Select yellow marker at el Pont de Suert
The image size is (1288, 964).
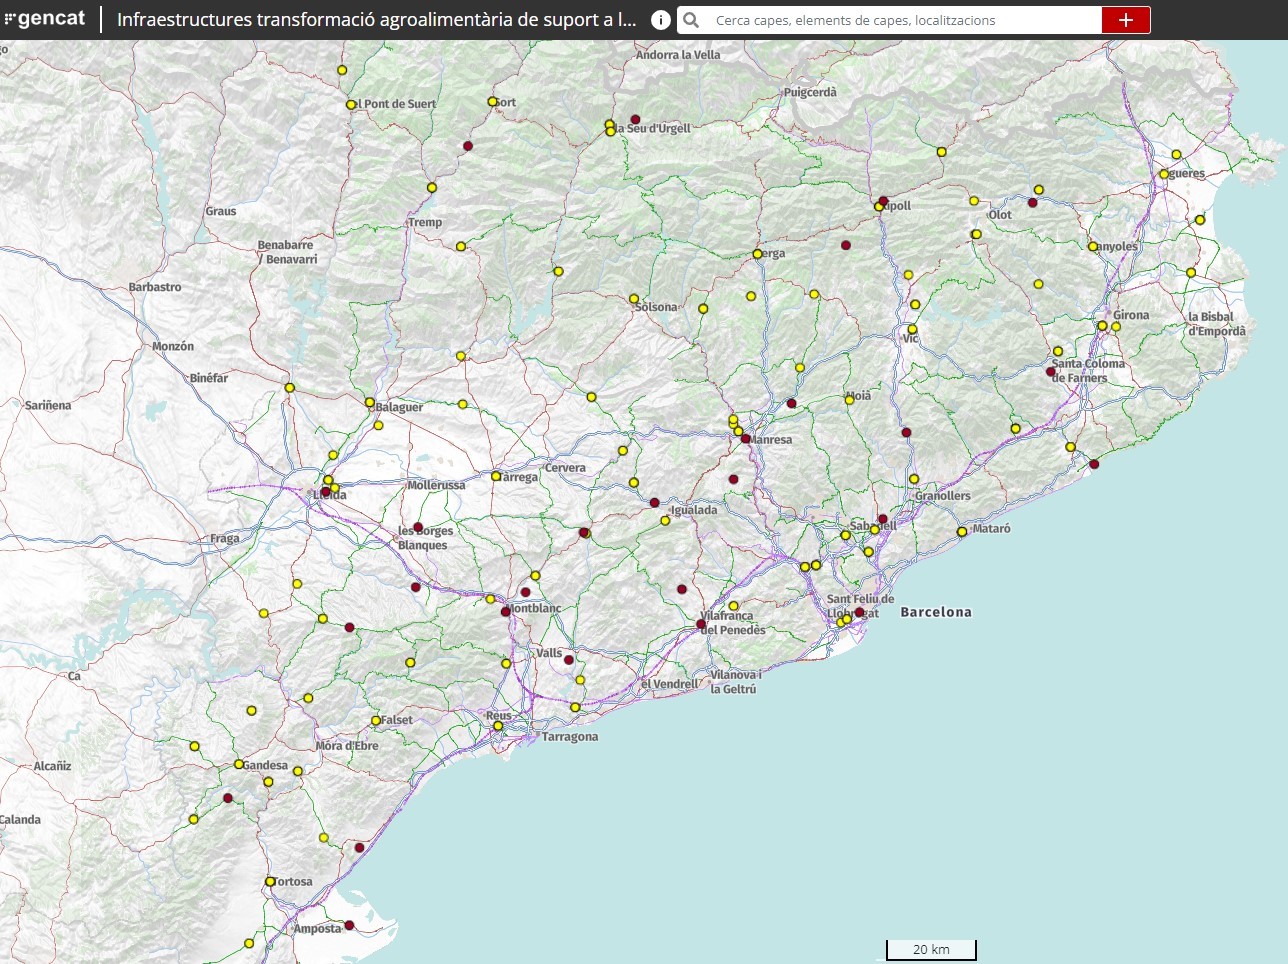[x=351, y=105]
